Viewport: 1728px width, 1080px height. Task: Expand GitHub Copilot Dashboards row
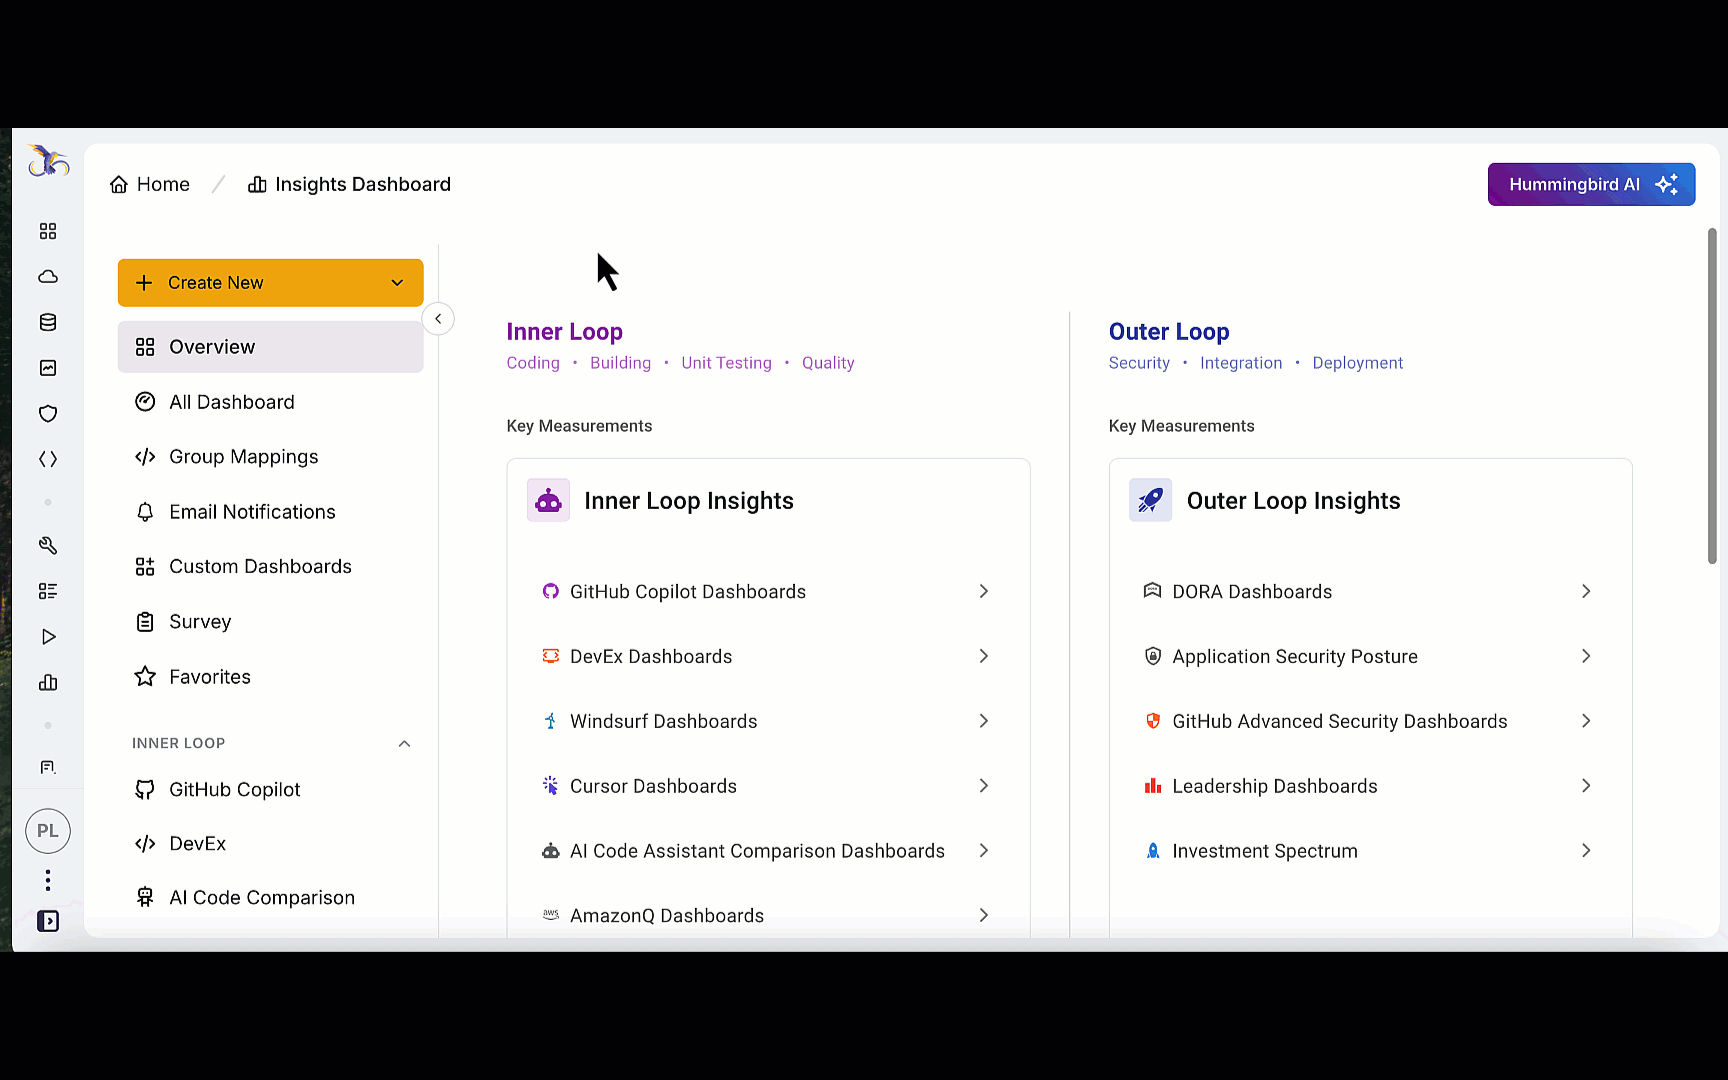[x=983, y=592]
